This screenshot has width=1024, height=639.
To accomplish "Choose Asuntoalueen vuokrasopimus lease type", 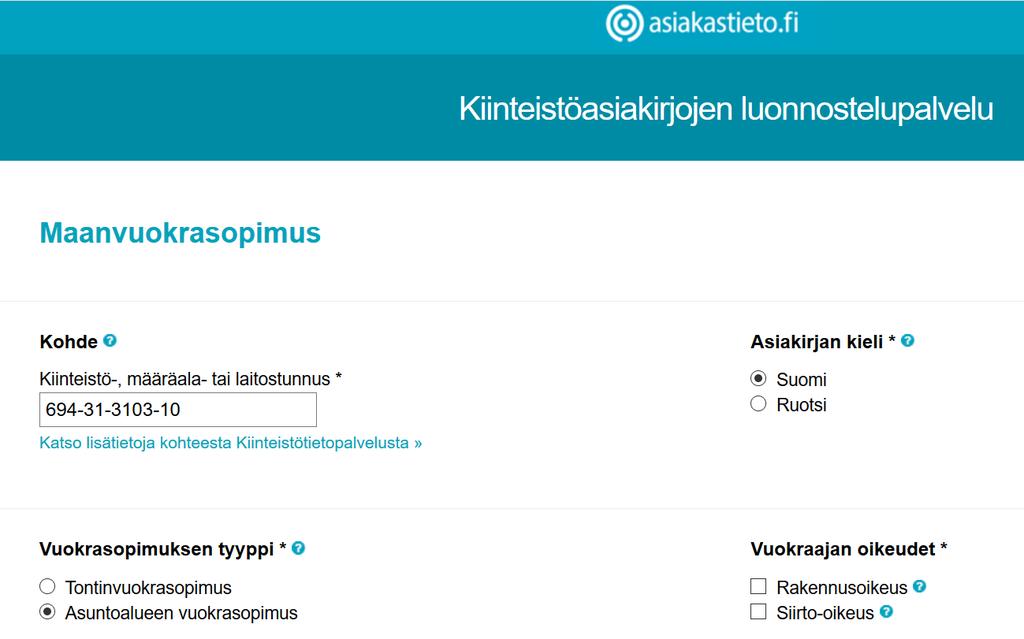I will [47, 612].
